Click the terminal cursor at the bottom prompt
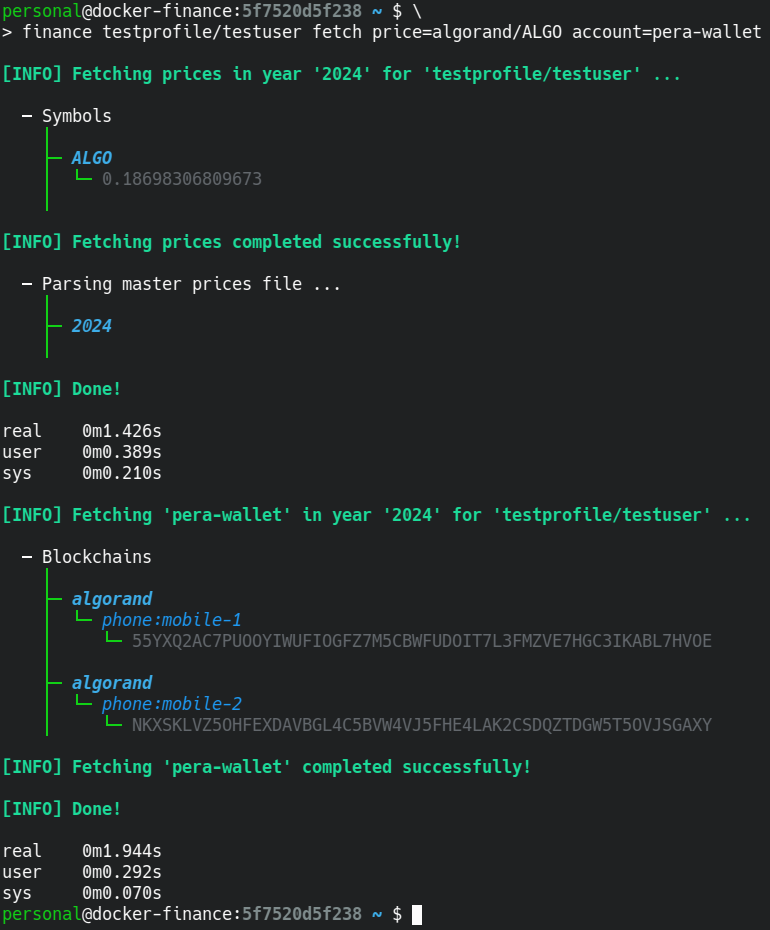 (x=417, y=914)
